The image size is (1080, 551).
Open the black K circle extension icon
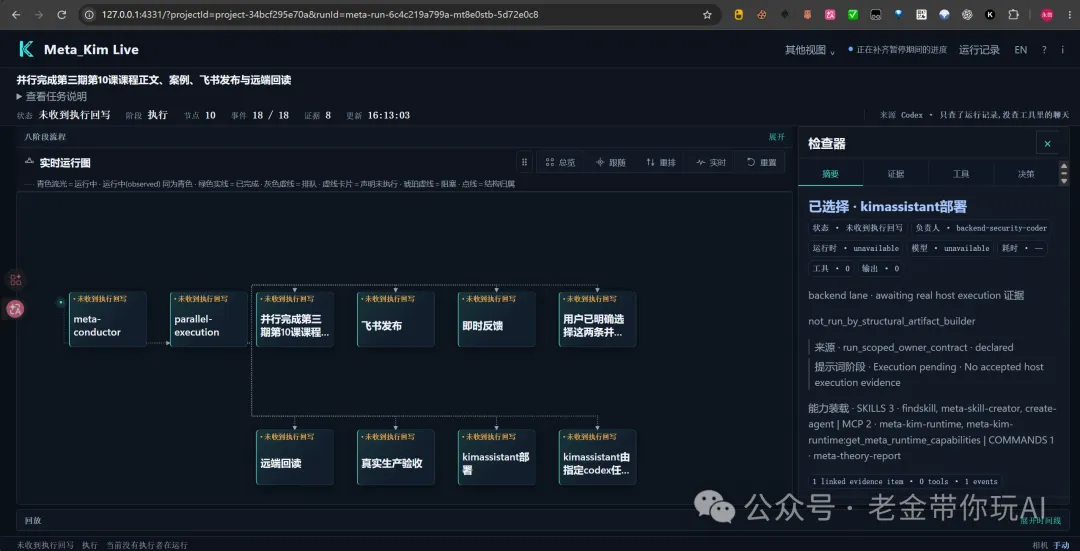[x=990, y=14]
